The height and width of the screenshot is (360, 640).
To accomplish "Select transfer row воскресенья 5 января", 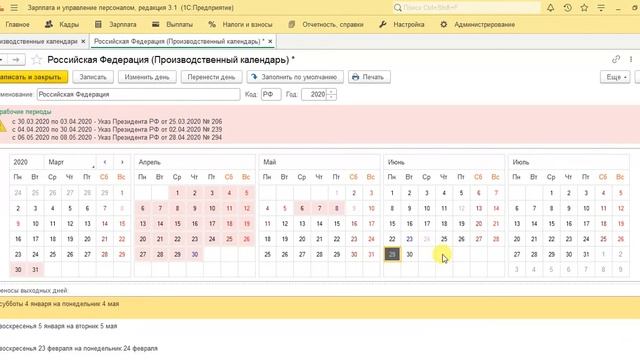I will point(320,326).
